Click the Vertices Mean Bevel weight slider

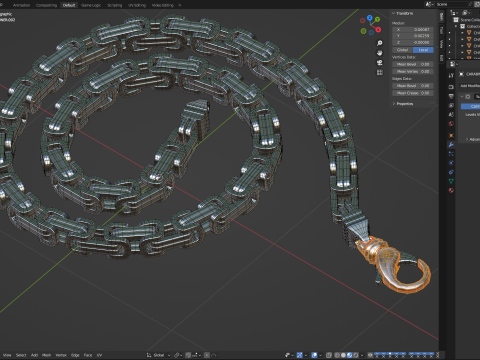tap(413, 64)
